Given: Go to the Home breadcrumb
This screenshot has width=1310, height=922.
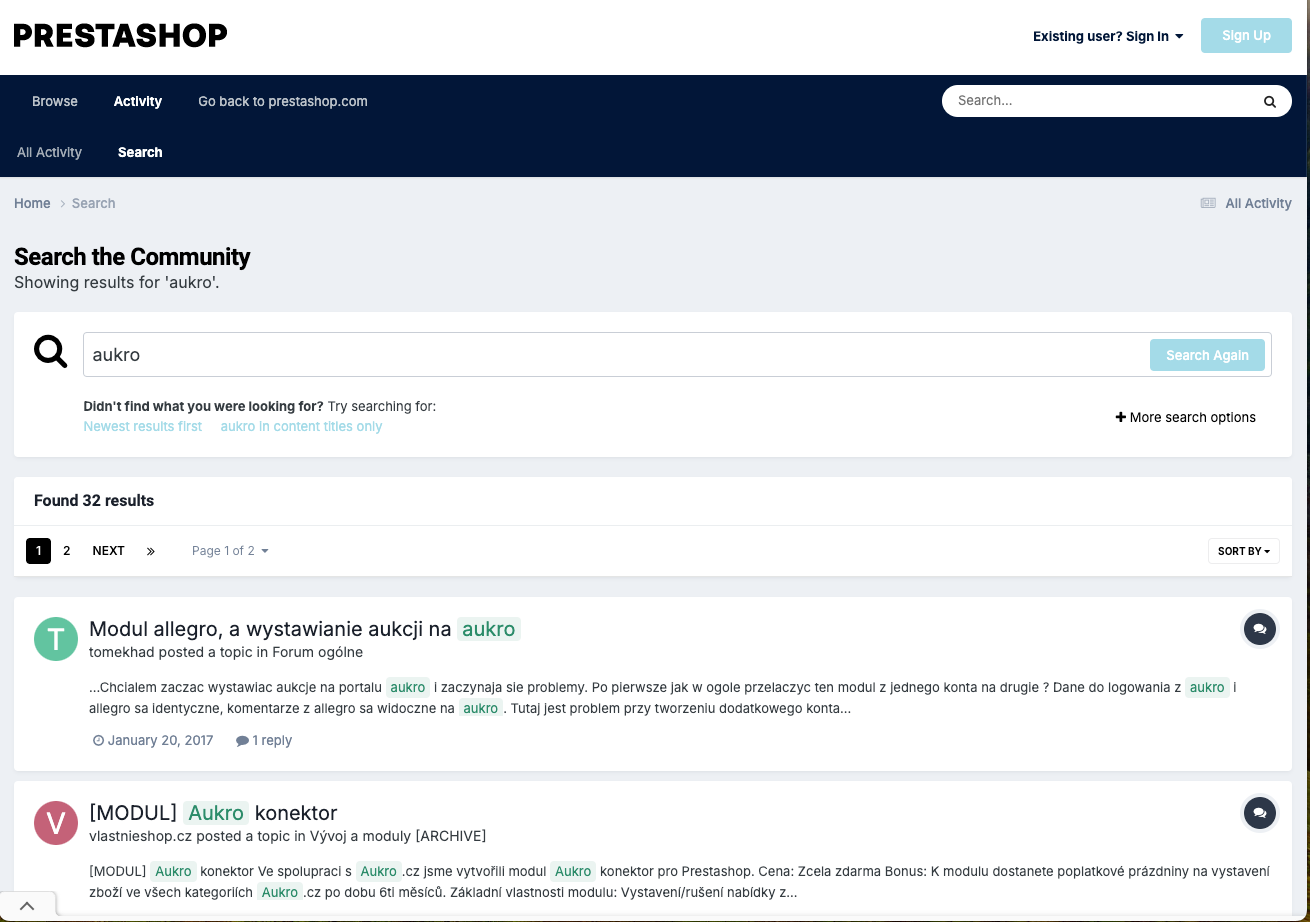Looking at the screenshot, I should point(32,203).
